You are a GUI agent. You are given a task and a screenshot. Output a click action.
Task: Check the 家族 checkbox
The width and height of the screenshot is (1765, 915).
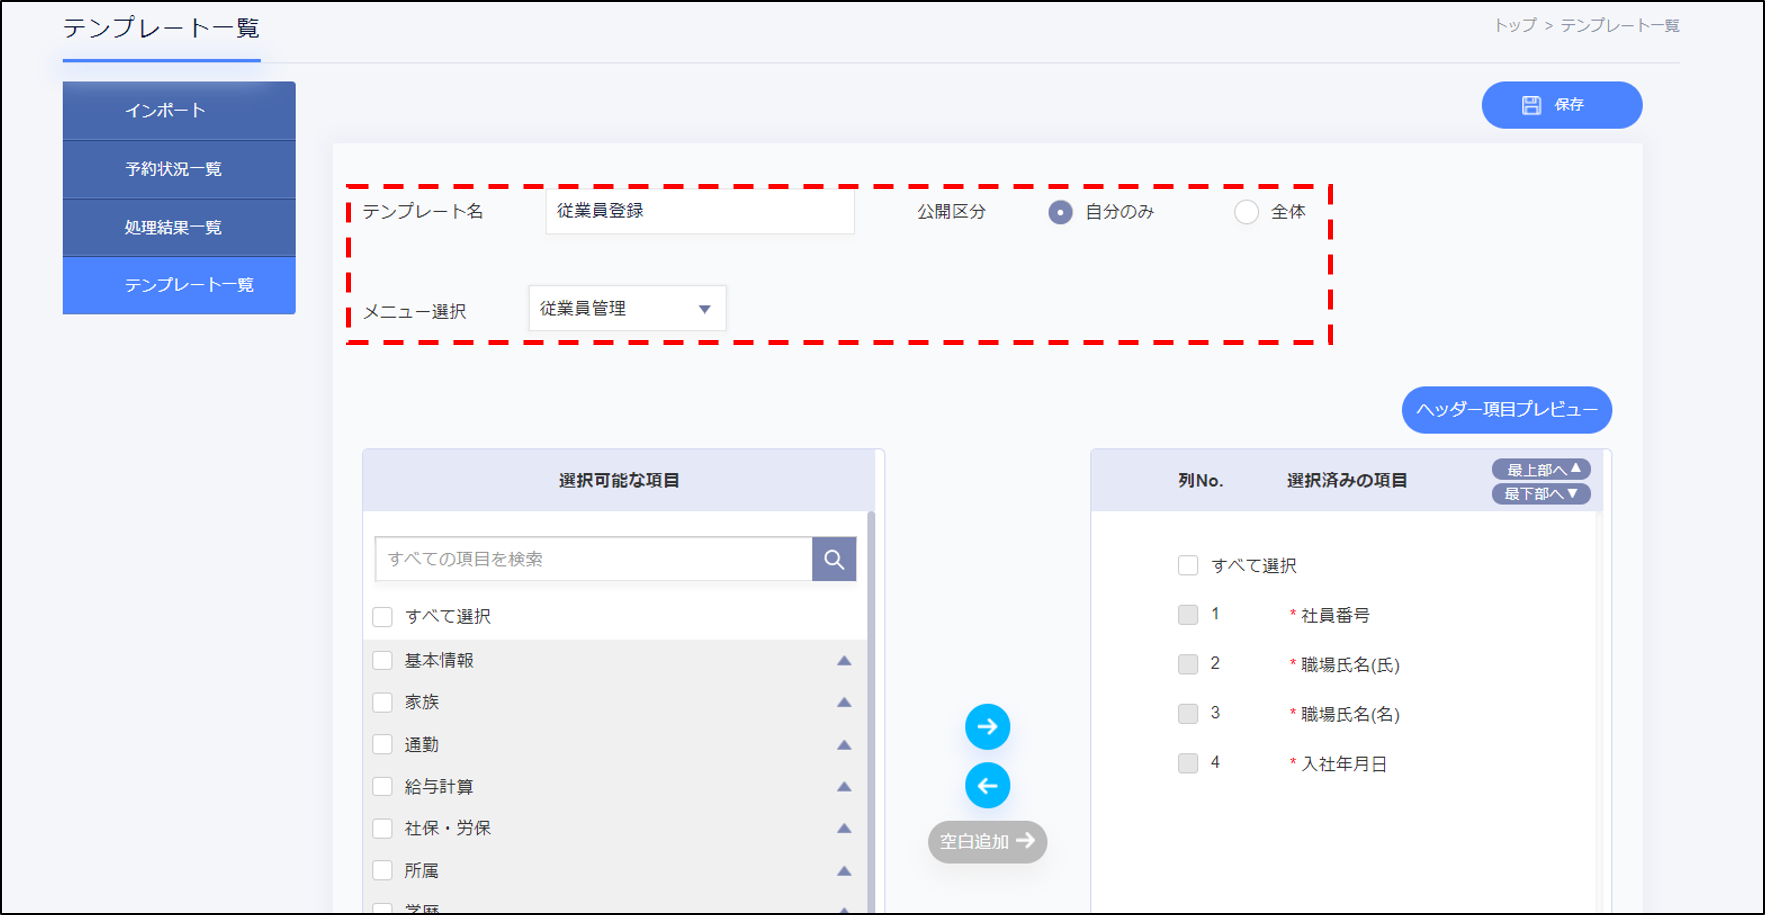point(382,703)
